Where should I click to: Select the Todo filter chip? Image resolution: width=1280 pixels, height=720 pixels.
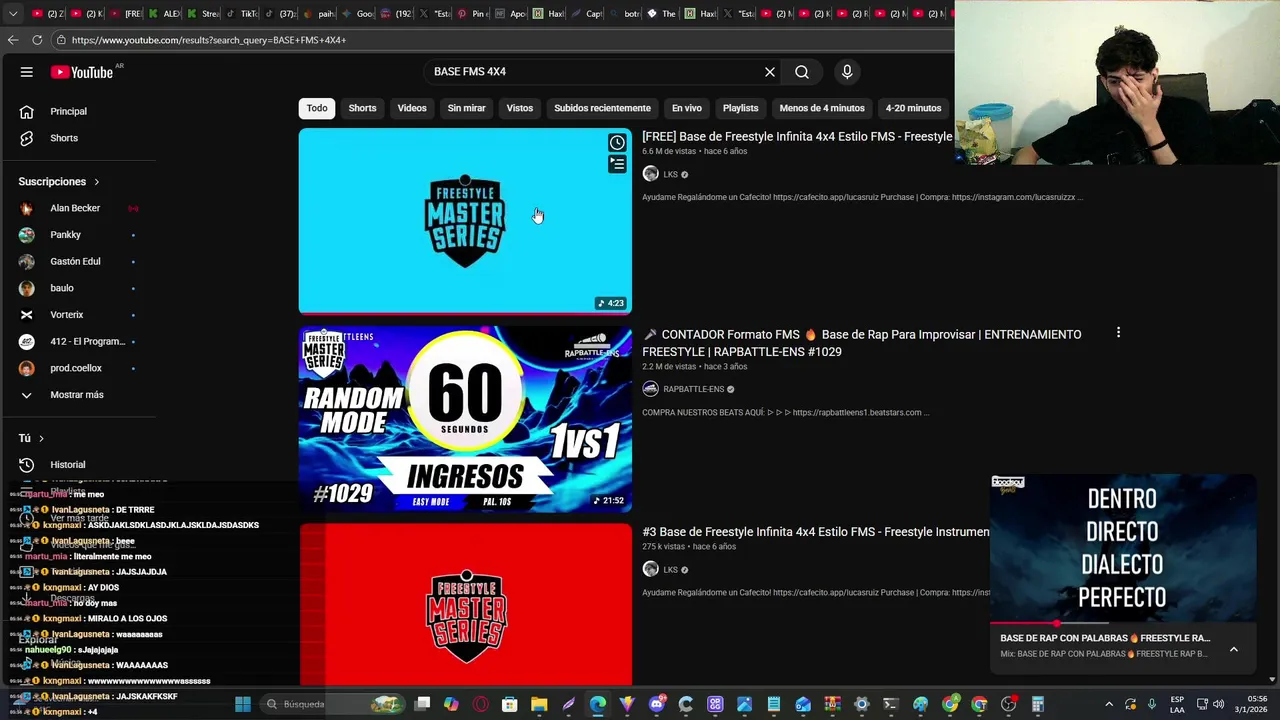(317, 108)
